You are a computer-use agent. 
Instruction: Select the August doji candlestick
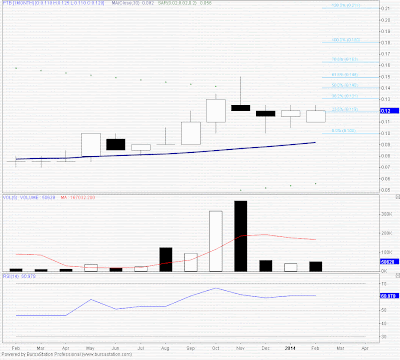point(166,144)
